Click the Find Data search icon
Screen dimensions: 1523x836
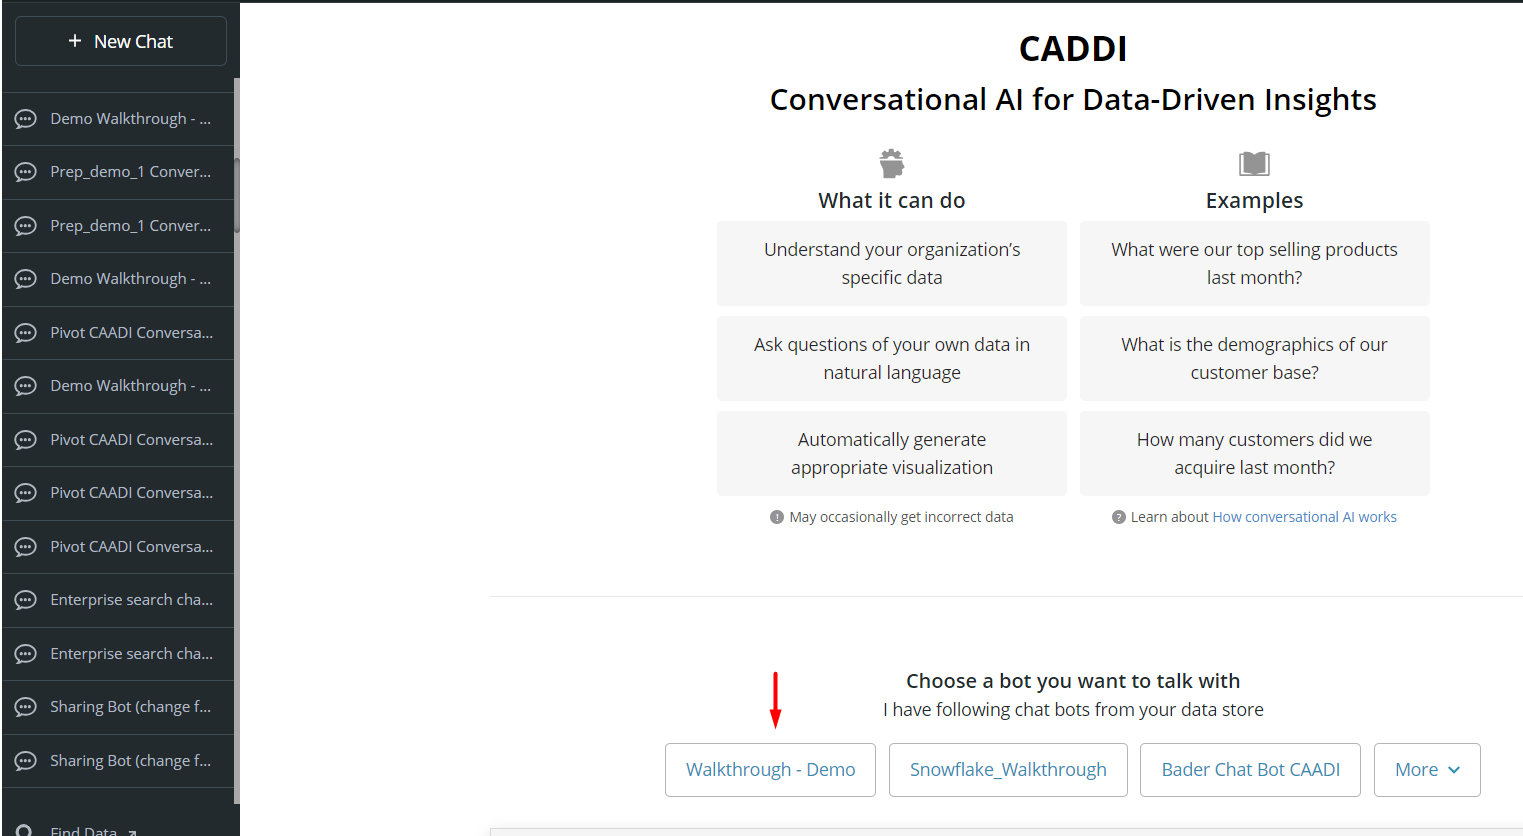tap(25, 830)
